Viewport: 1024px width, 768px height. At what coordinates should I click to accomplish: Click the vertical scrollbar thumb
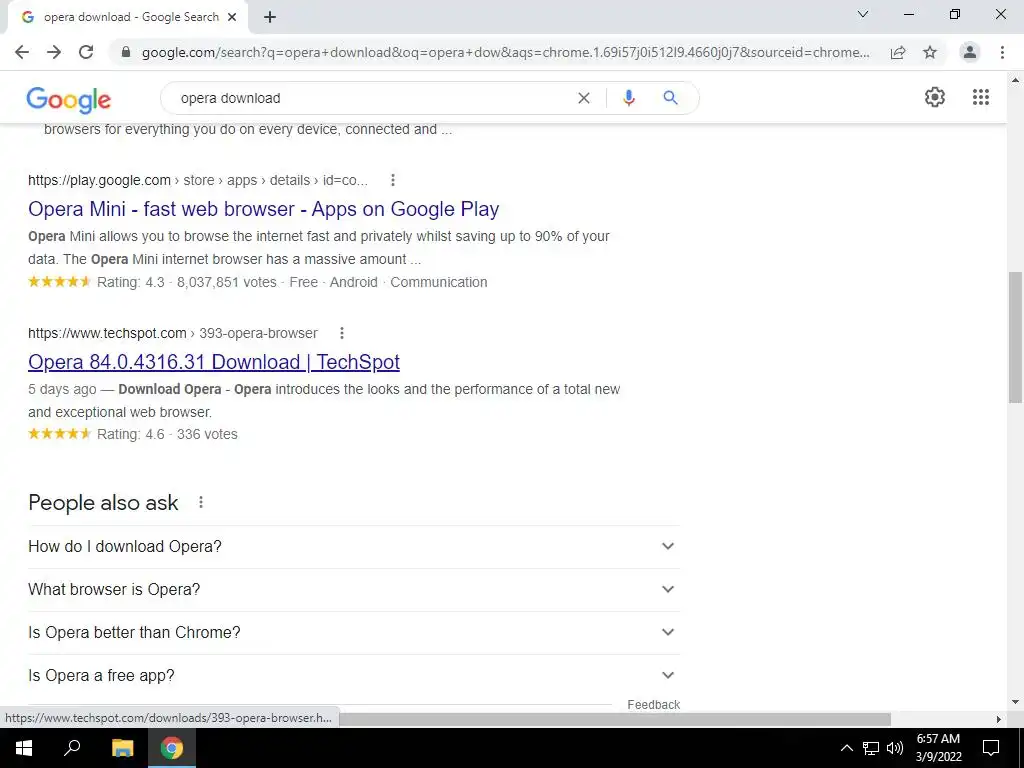(1015, 337)
